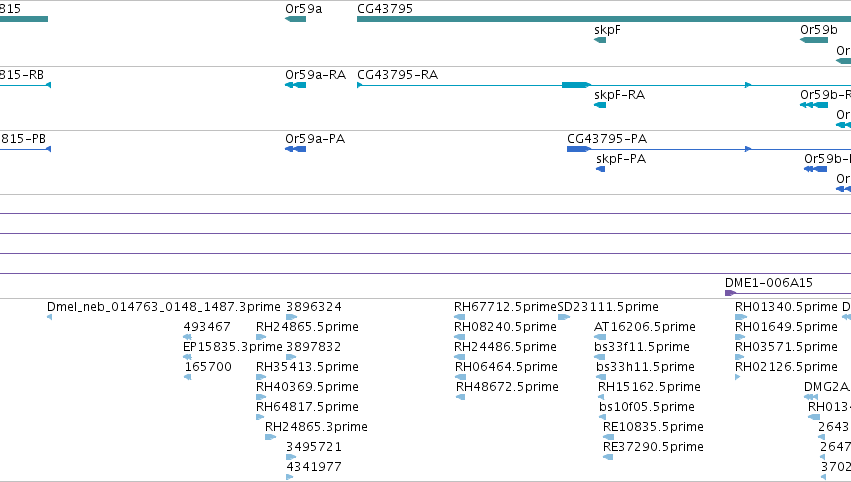The image size is (851, 482).
Task: Click the CG43795 gene span bar
Action: (604, 19)
